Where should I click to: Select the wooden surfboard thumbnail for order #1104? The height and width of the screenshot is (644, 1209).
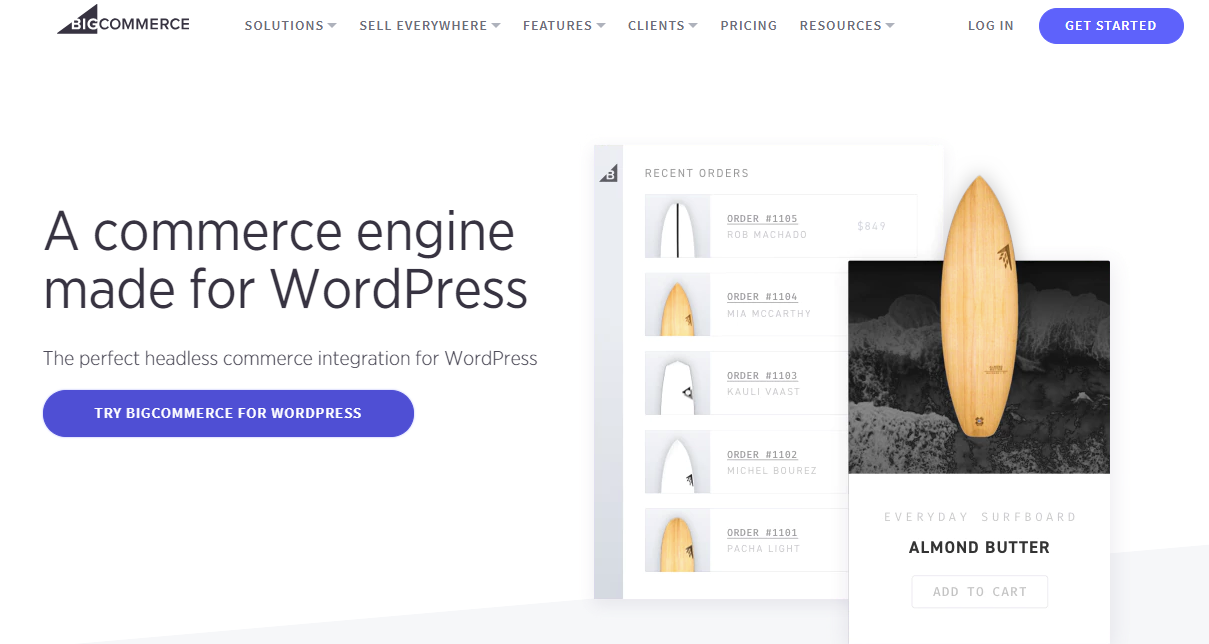(677, 305)
